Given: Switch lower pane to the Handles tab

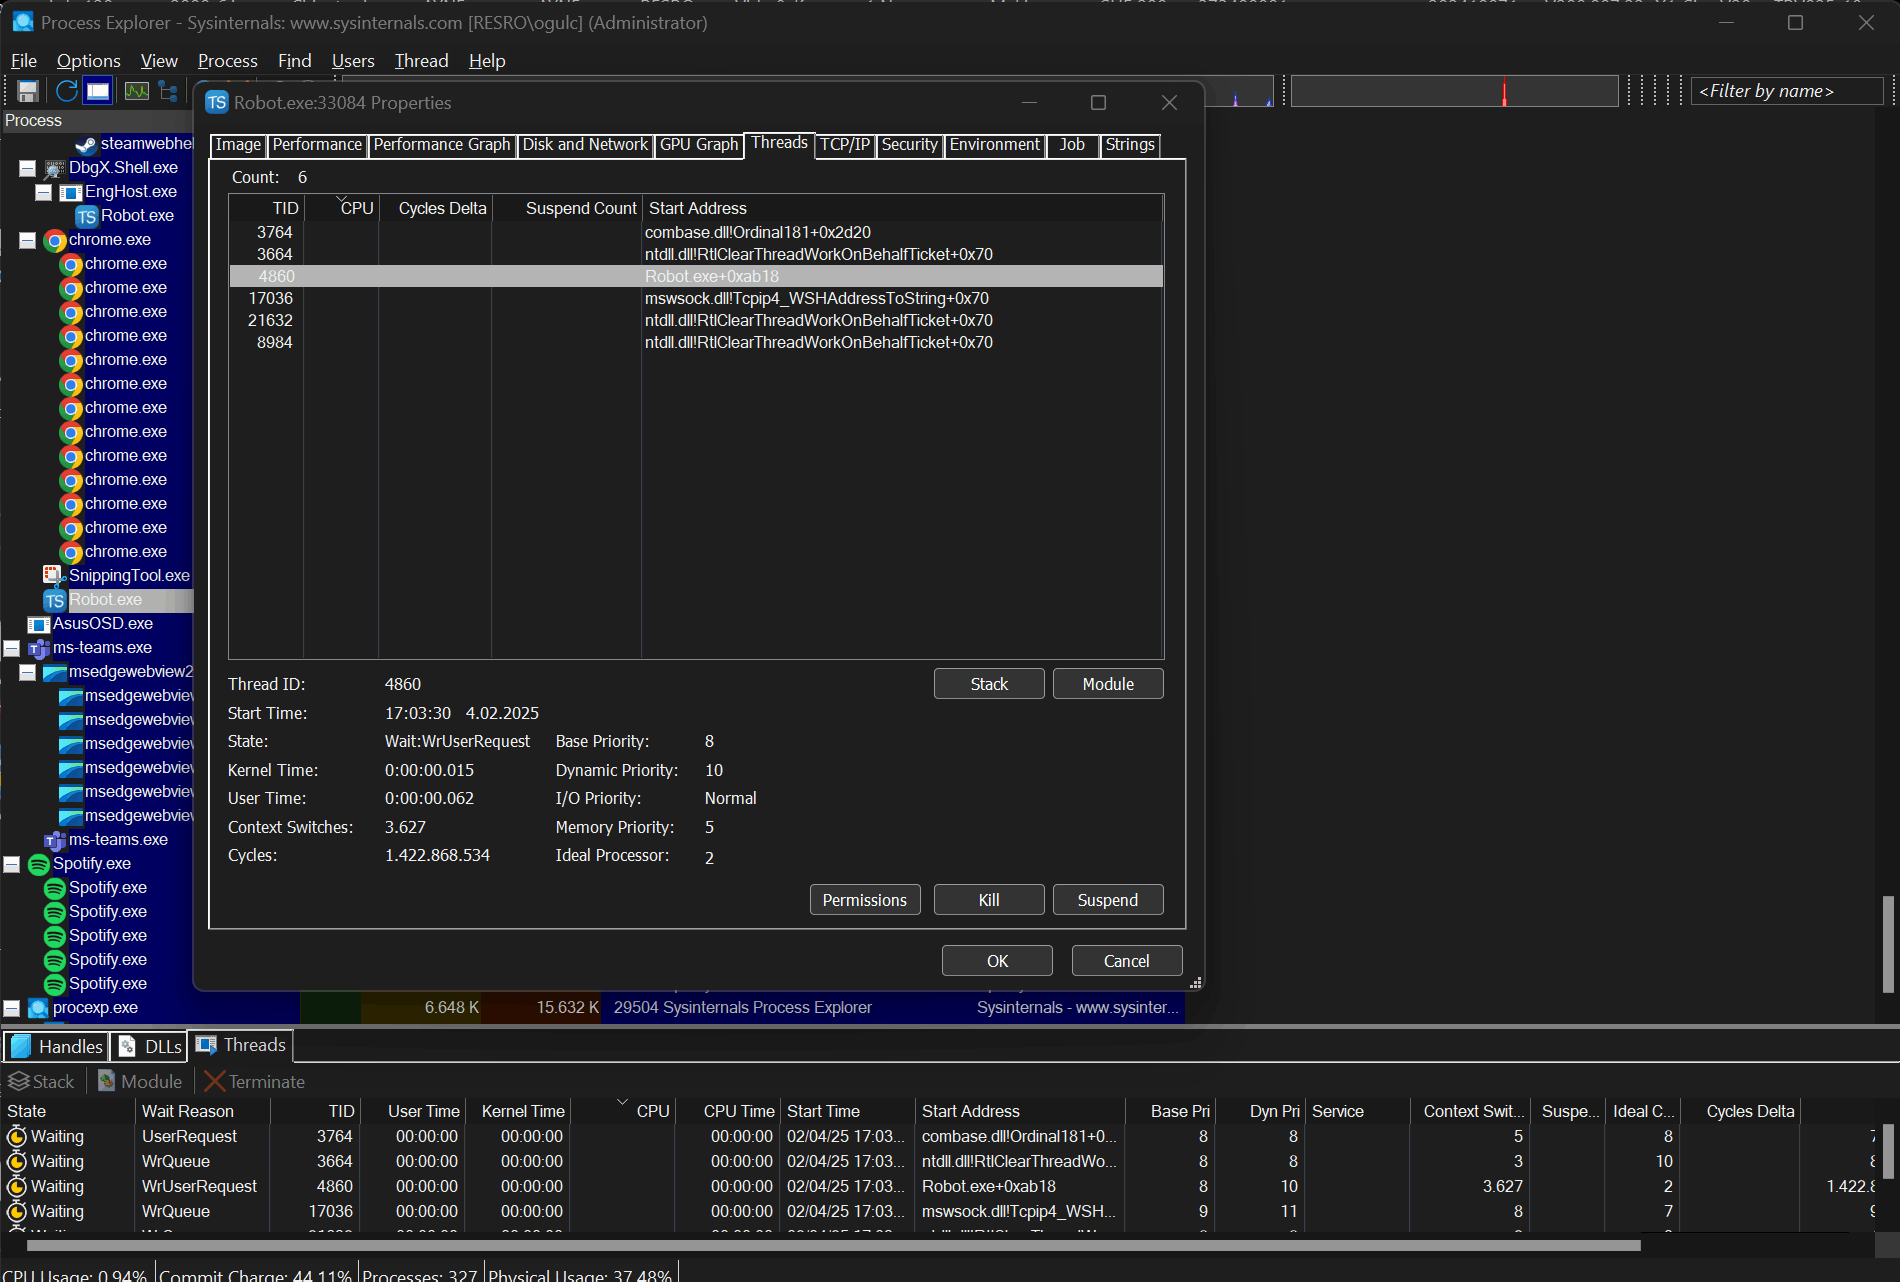Looking at the screenshot, I should point(58,1046).
